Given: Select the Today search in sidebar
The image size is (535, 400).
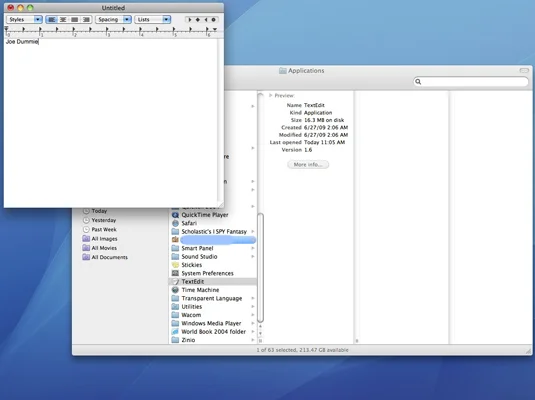Looking at the screenshot, I should coord(99,211).
